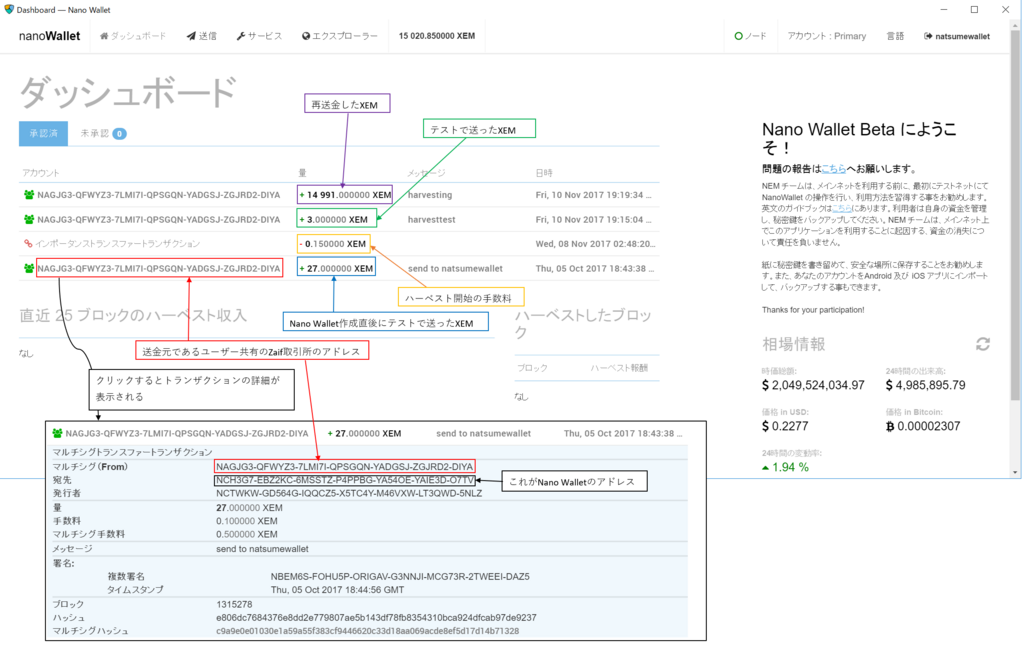
Task: Click the 15 020.850000 XEM balance
Action: pyautogui.click(x=437, y=36)
